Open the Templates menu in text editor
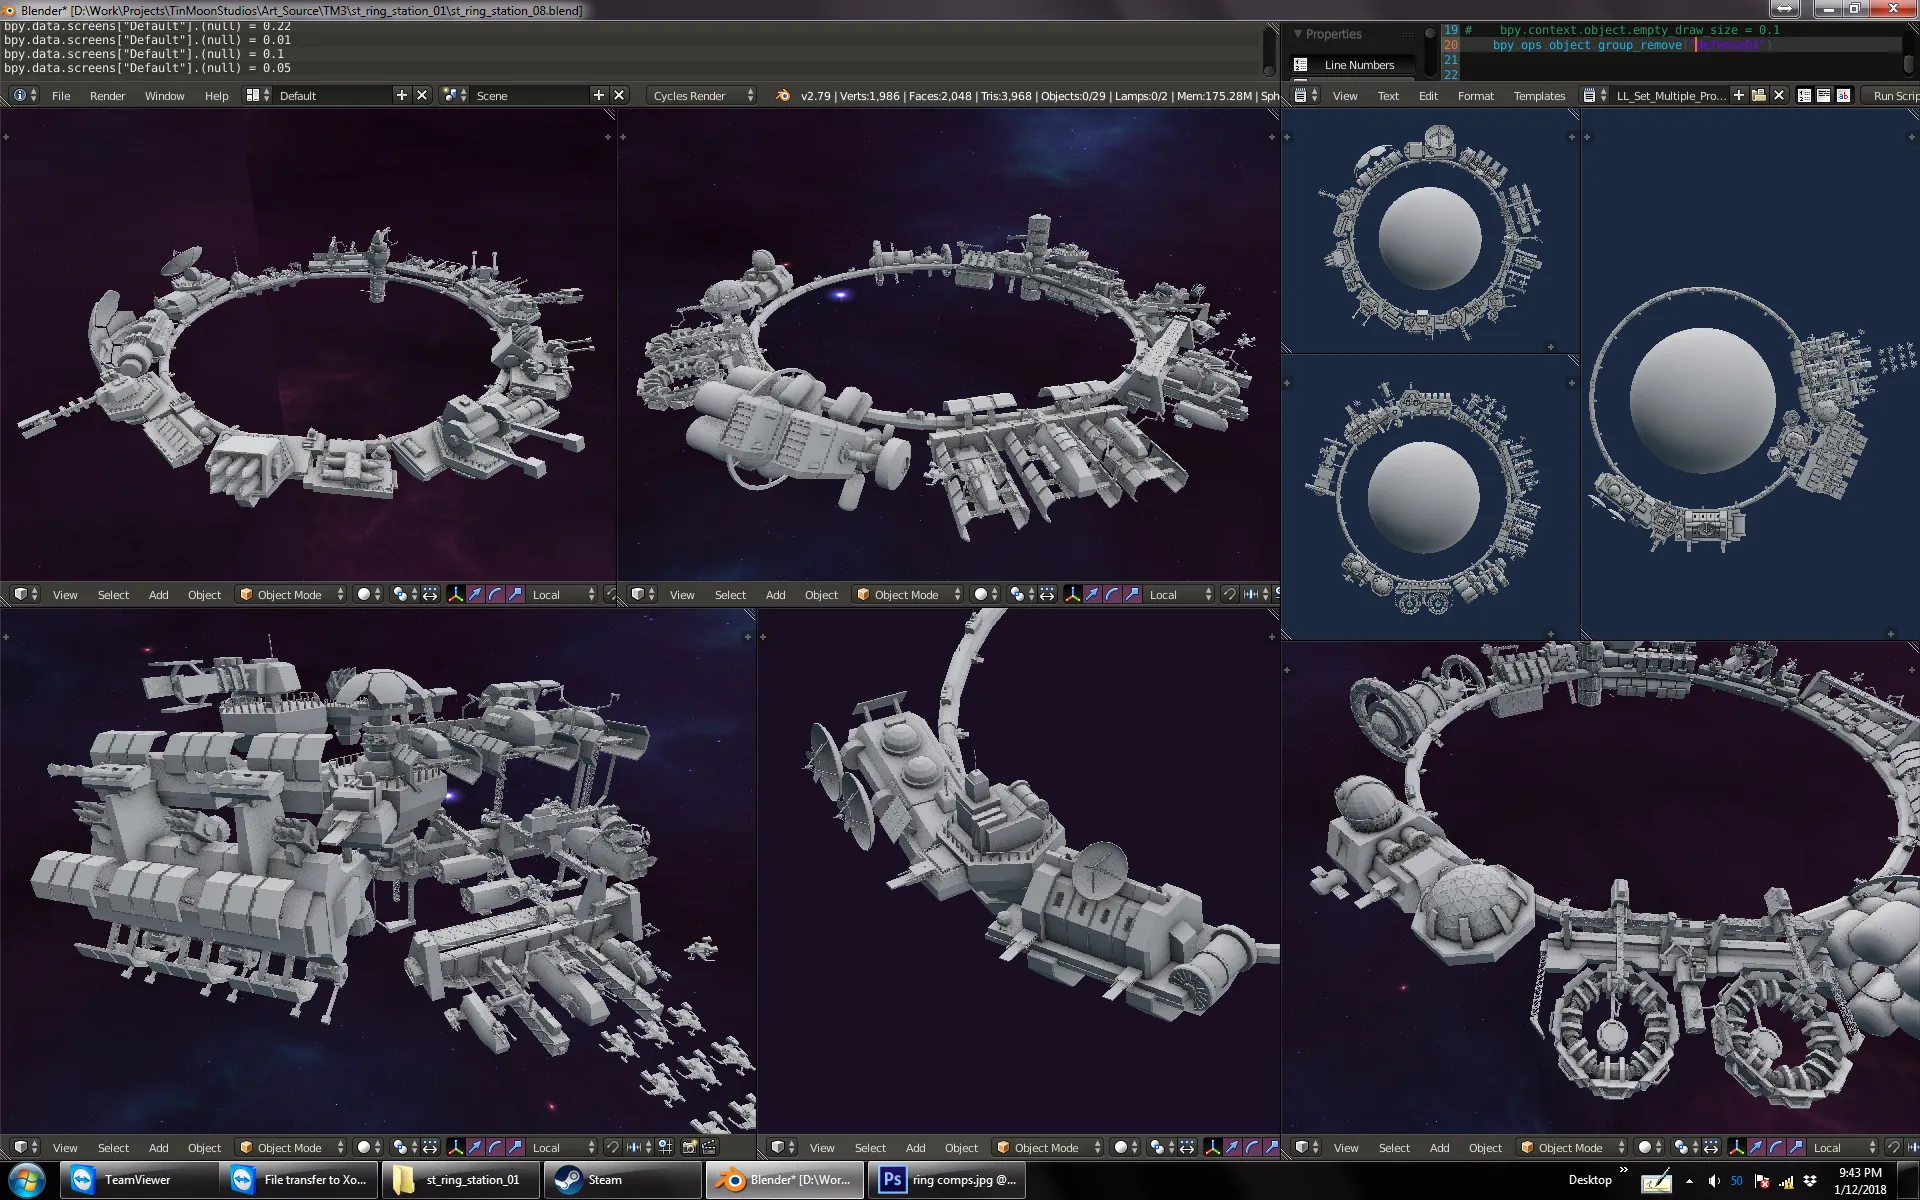Viewport: 1920px width, 1200px height. point(1538,95)
